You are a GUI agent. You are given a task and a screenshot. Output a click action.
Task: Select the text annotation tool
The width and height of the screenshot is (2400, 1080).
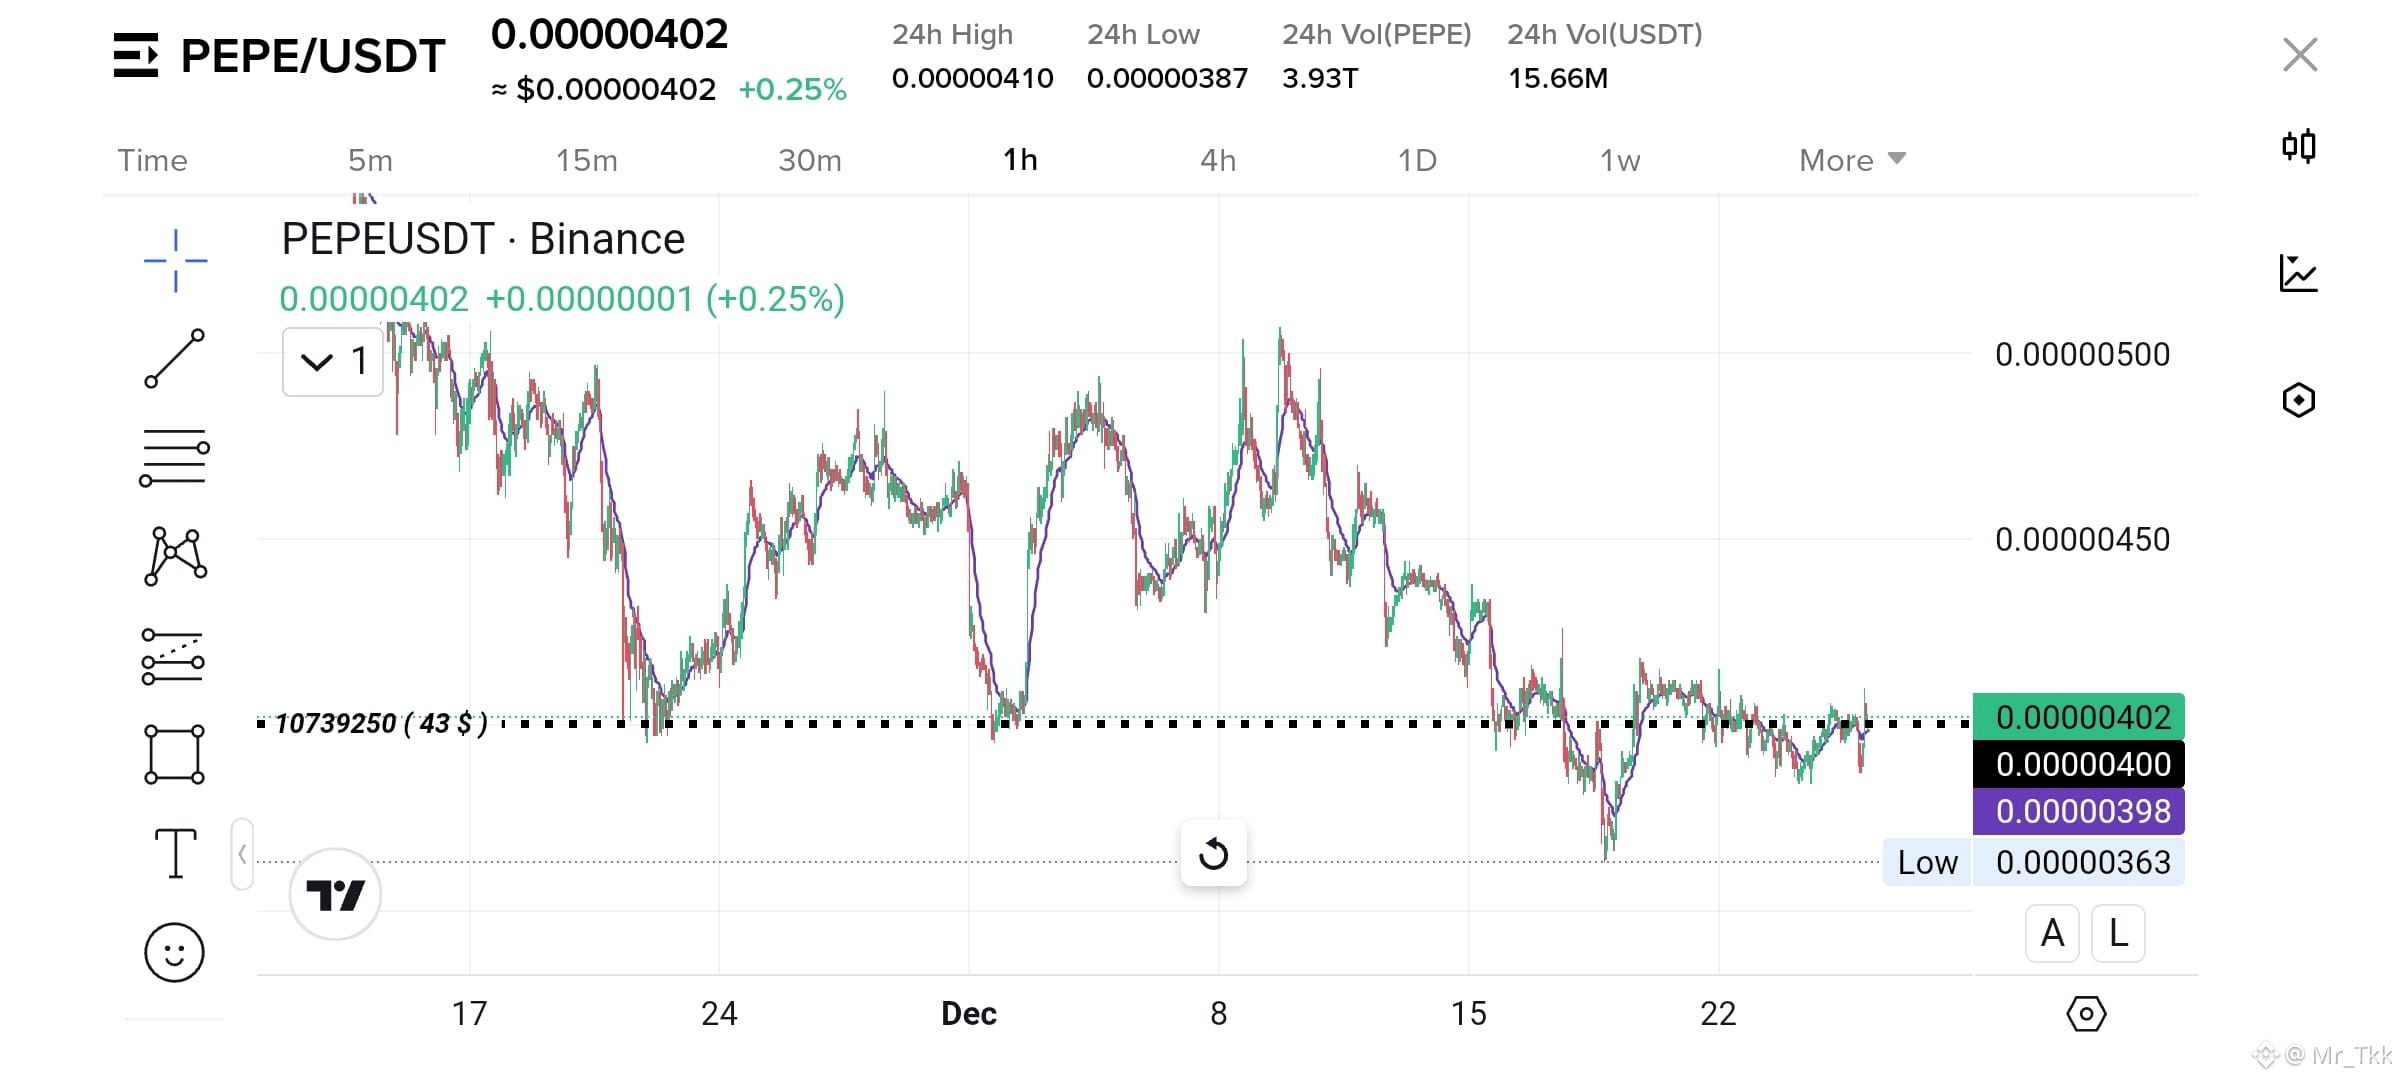175,852
